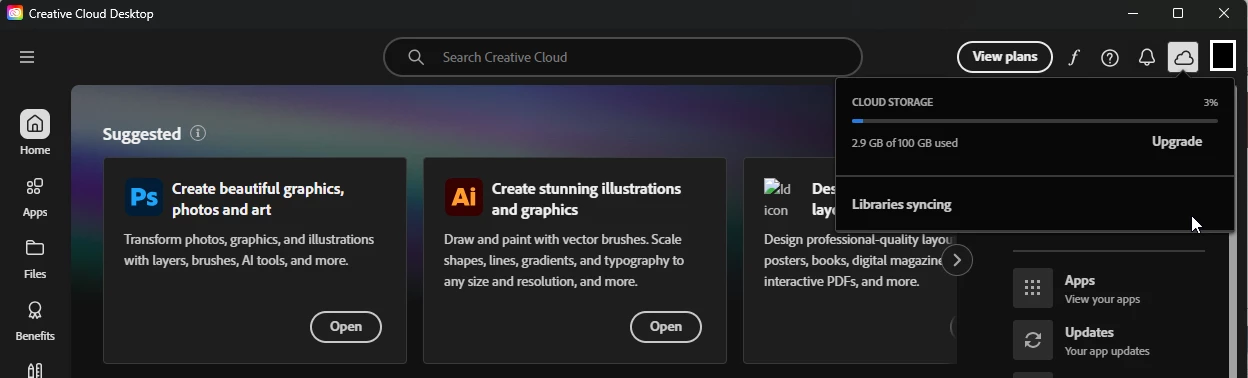Click the View plans button
The height and width of the screenshot is (378, 1248).
(1005, 57)
